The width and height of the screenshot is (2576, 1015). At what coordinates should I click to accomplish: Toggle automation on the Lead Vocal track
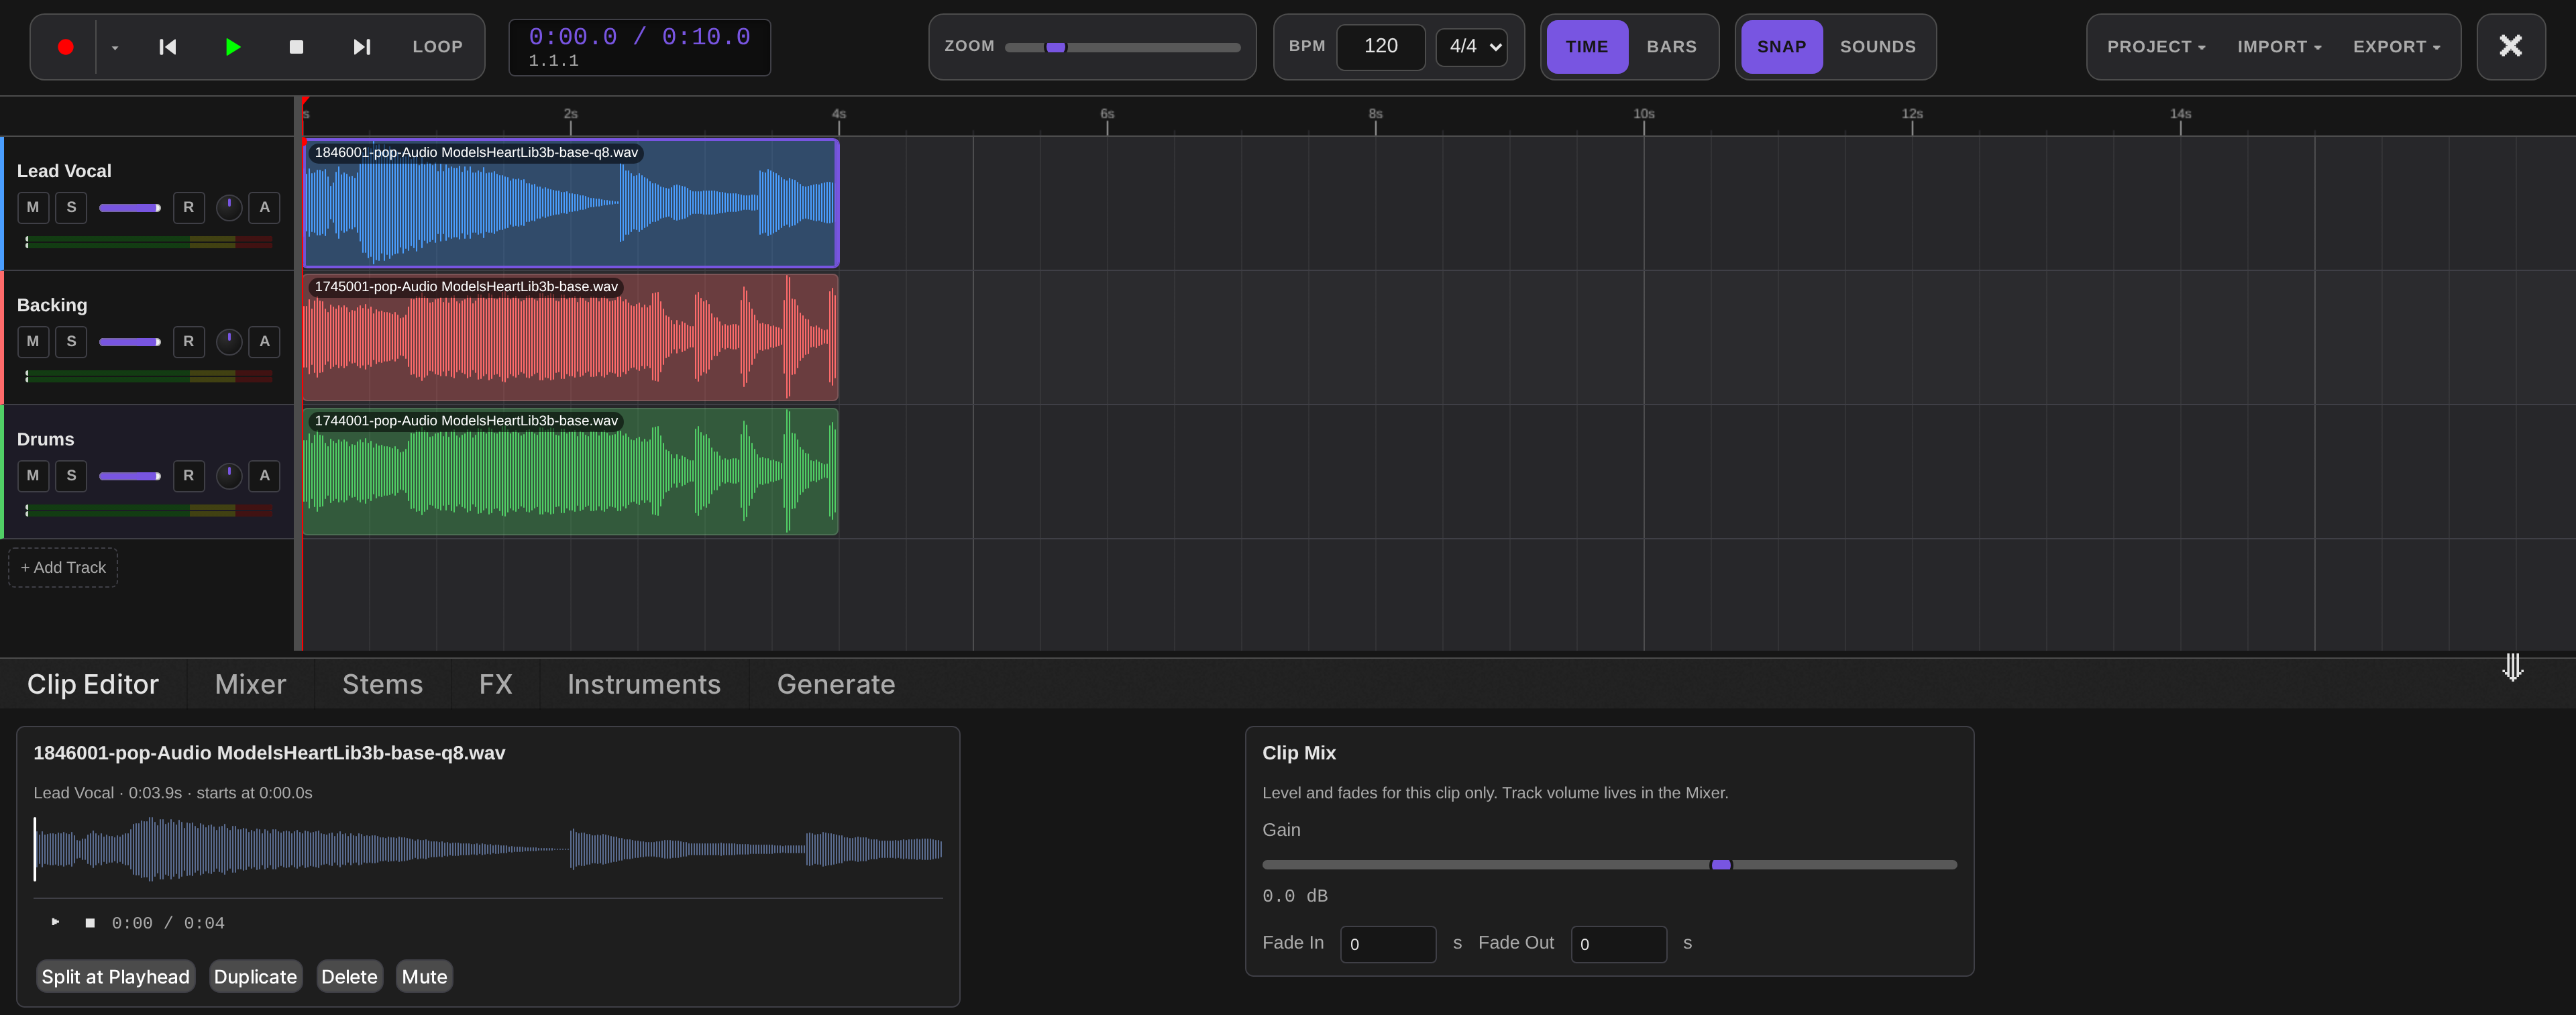[264, 207]
